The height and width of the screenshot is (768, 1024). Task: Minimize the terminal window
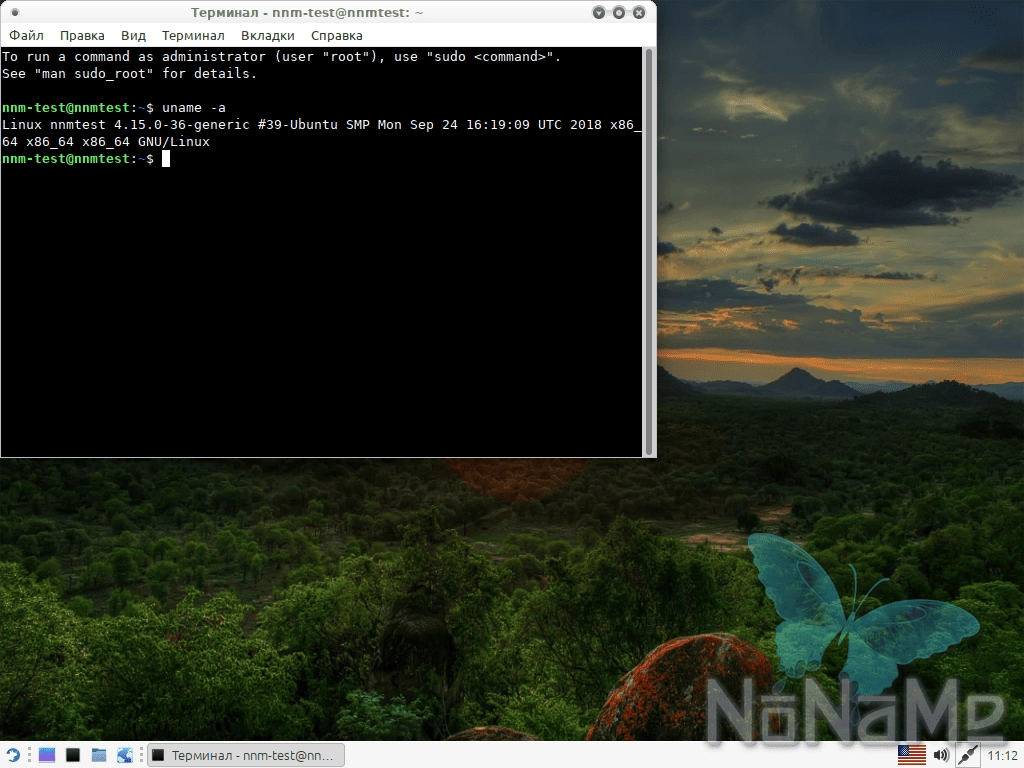point(599,12)
